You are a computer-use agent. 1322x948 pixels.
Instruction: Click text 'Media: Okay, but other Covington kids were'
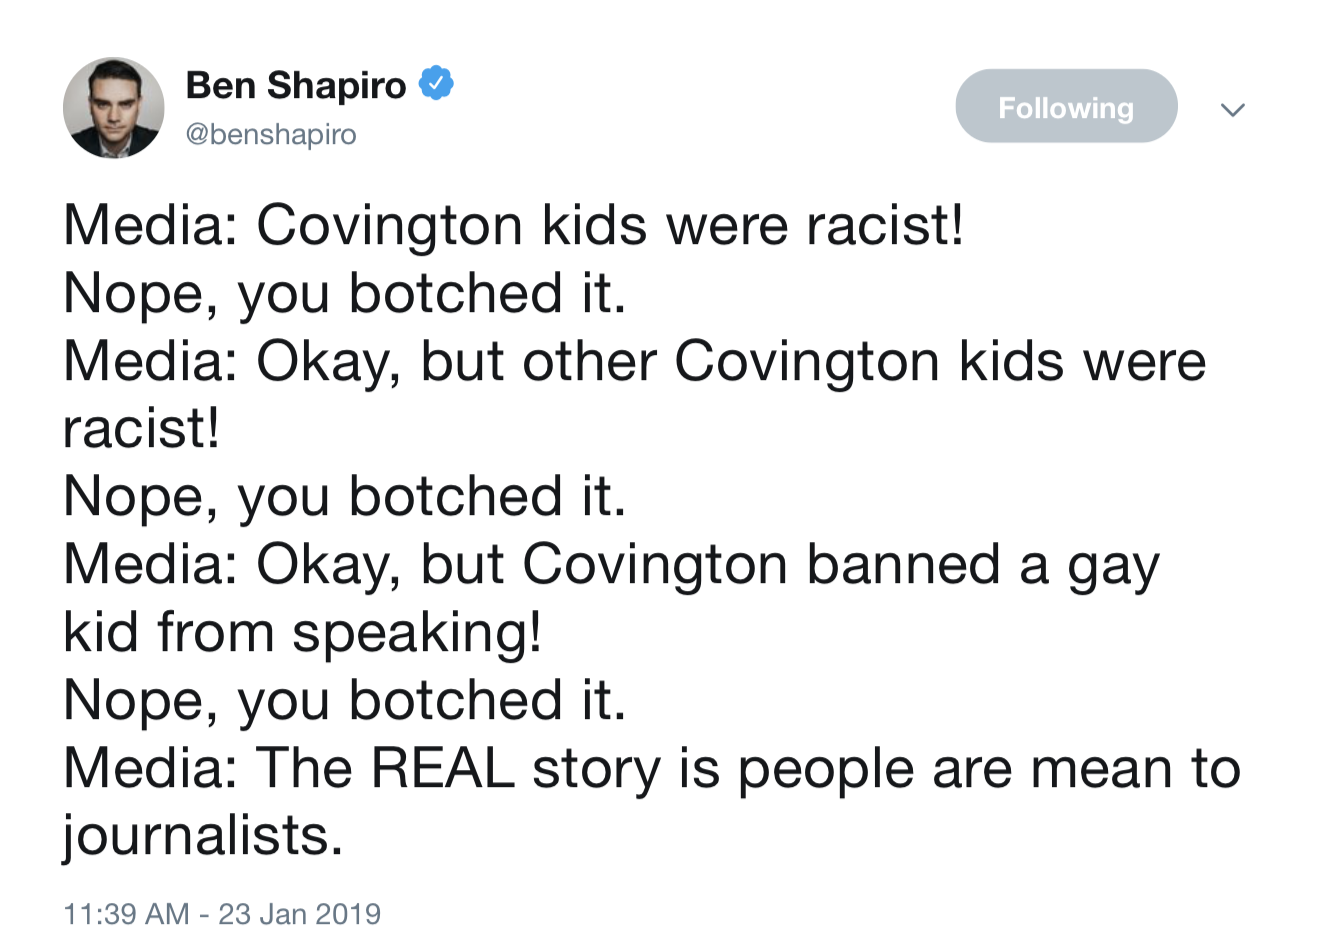[635, 360]
